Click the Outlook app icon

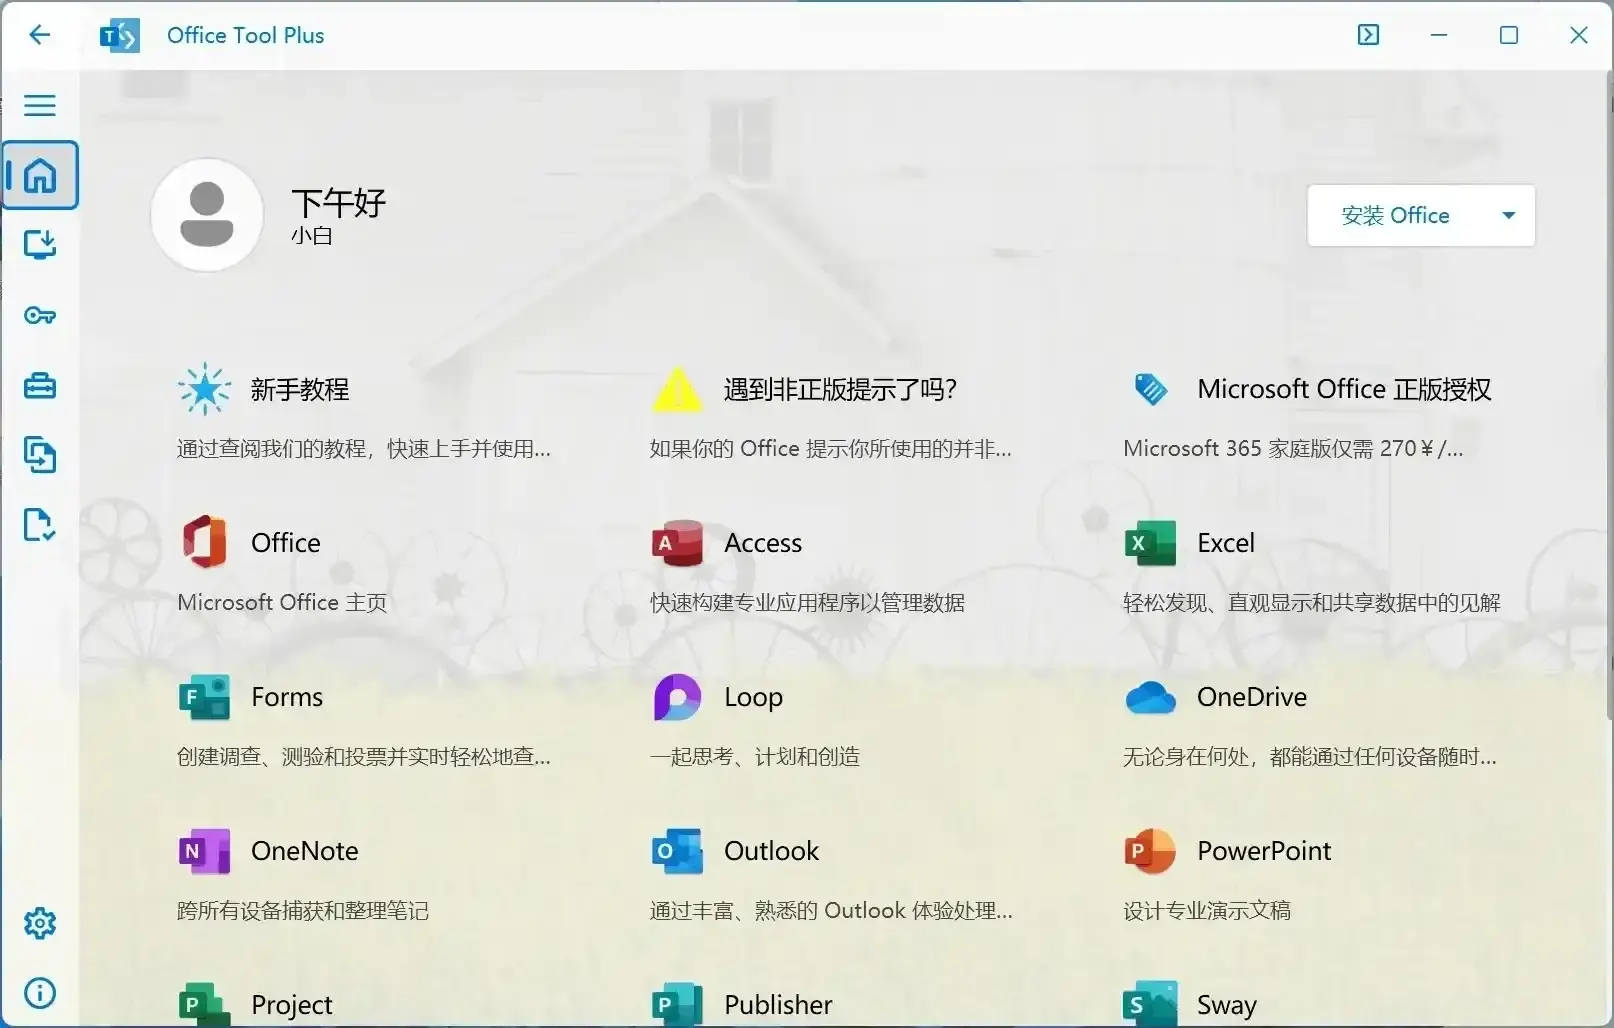[x=677, y=851]
